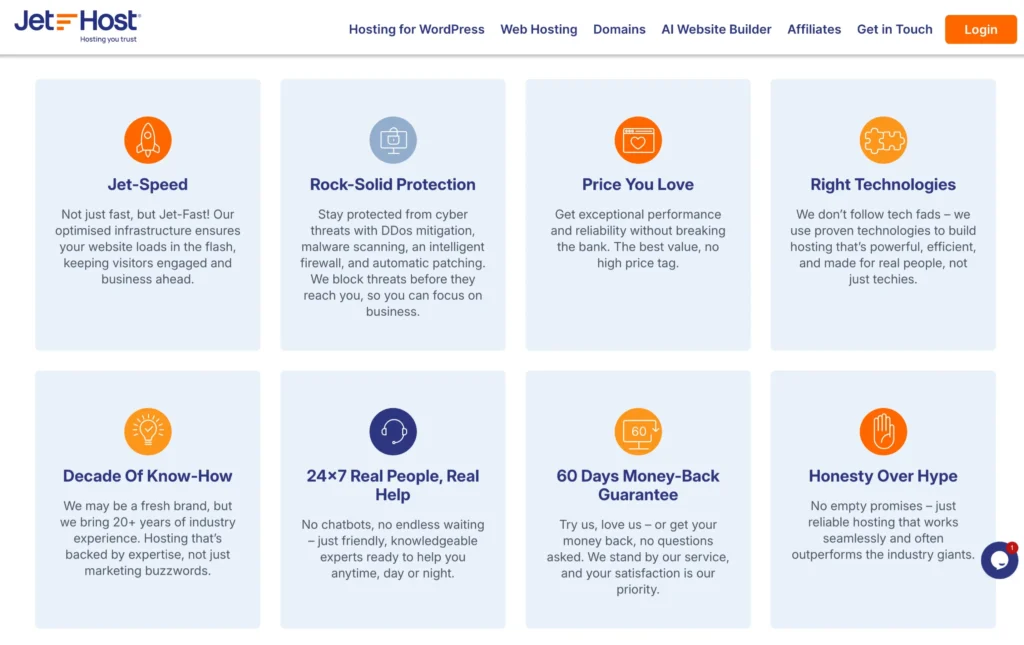Open Hosting for WordPress menu item
The height and width of the screenshot is (645, 1024).
click(x=416, y=29)
